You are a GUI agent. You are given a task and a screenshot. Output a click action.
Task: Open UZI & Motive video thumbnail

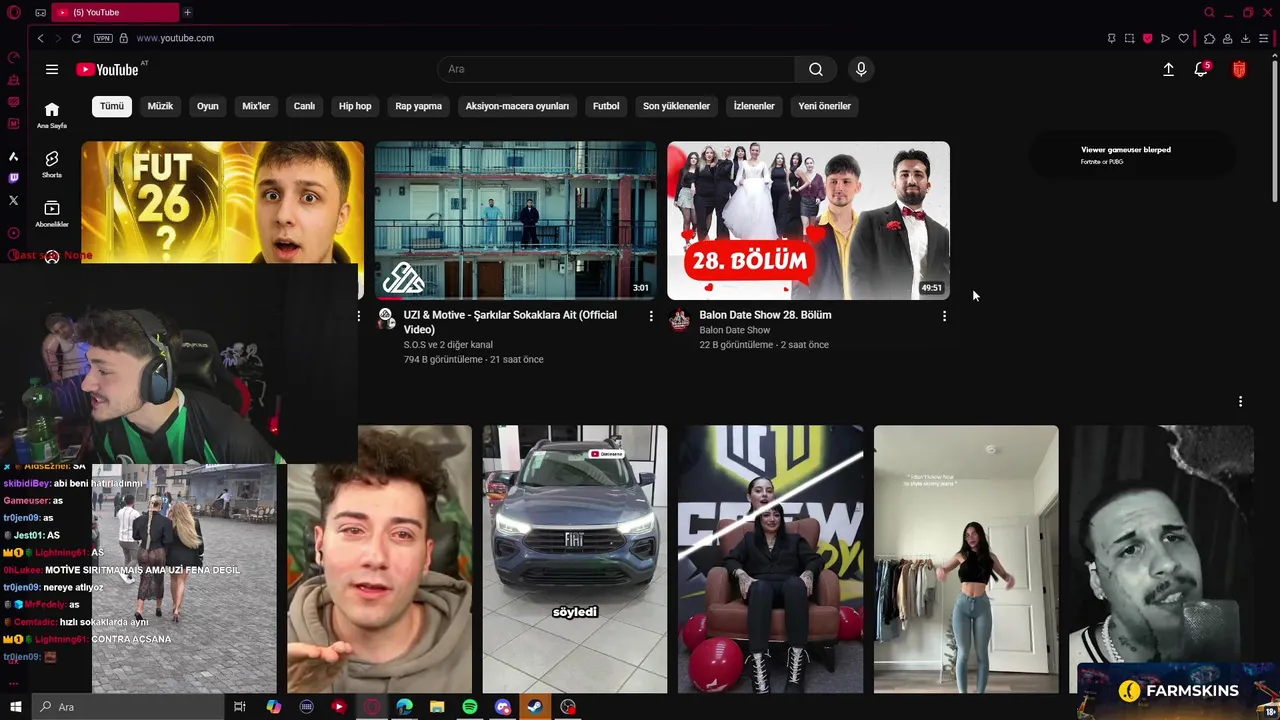pyautogui.click(x=516, y=220)
